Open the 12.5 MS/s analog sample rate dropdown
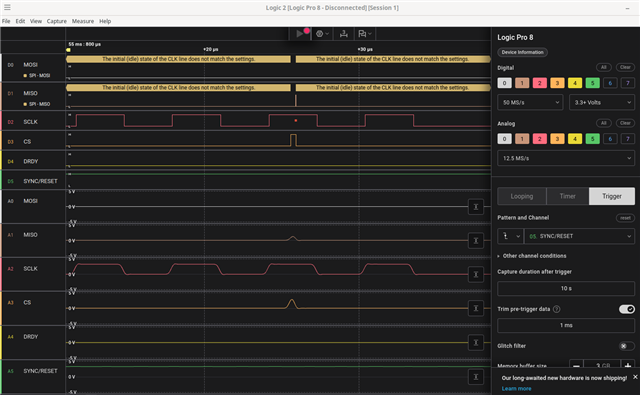 pyautogui.click(x=566, y=158)
